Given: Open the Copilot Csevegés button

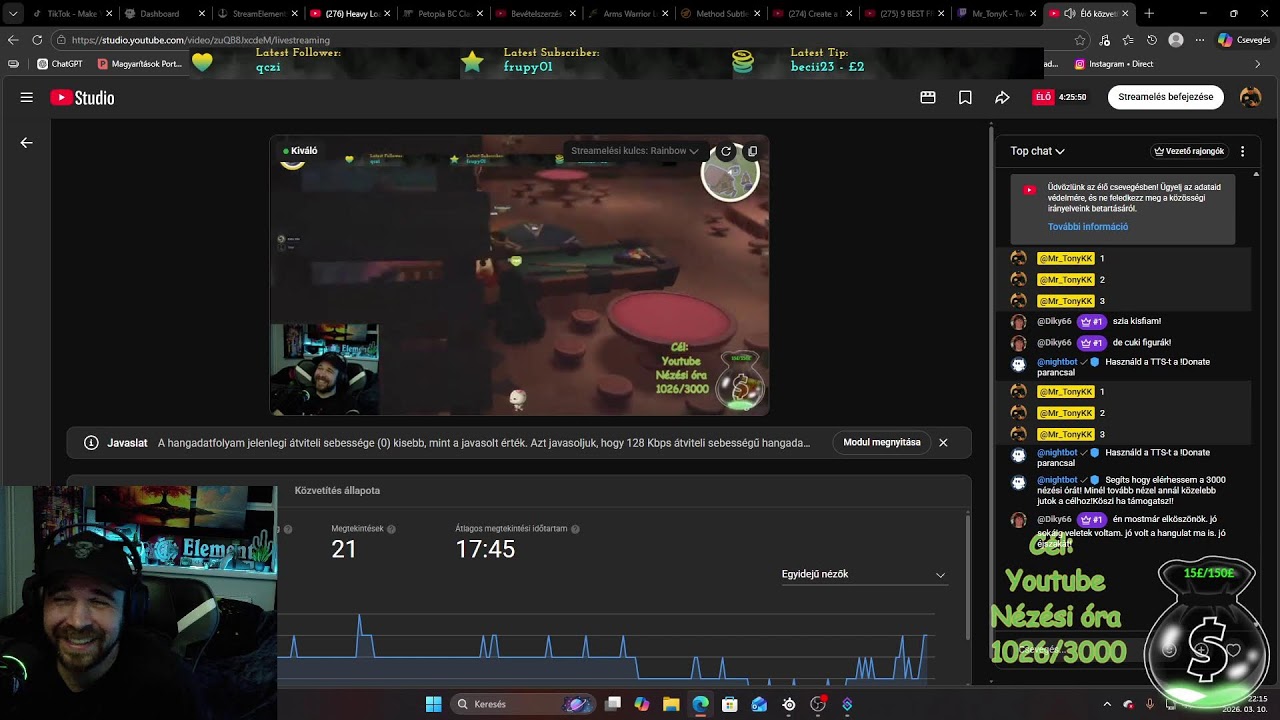Looking at the screenshot, I should [1244, 40].
